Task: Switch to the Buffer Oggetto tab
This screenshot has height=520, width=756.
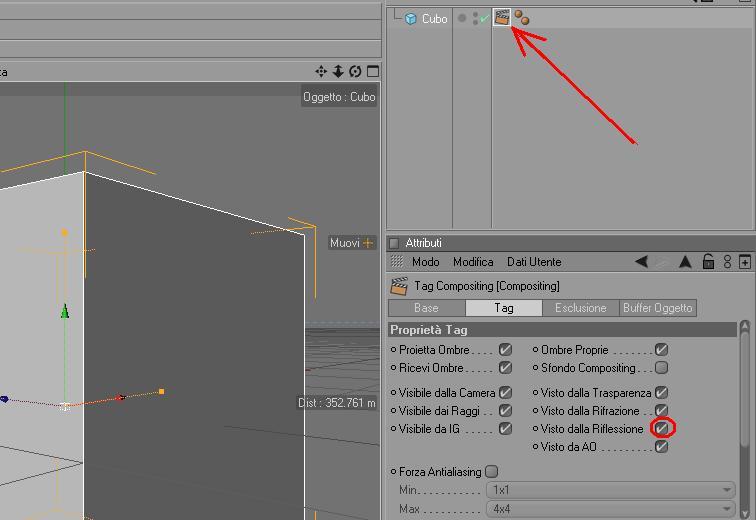Action: [x=658, y=308]
